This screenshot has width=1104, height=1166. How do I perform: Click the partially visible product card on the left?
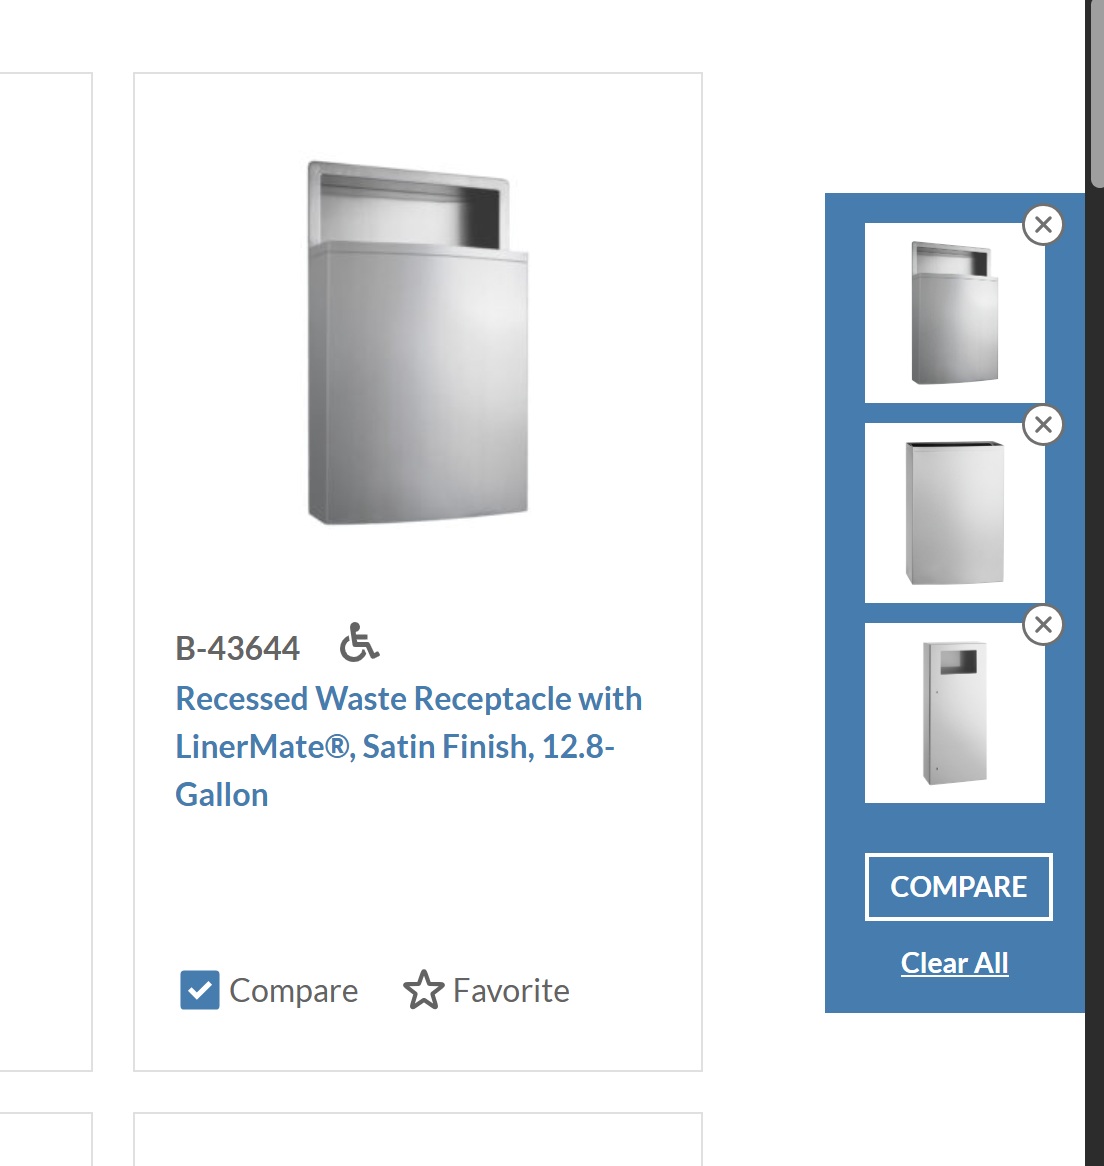tap(45, 571)
